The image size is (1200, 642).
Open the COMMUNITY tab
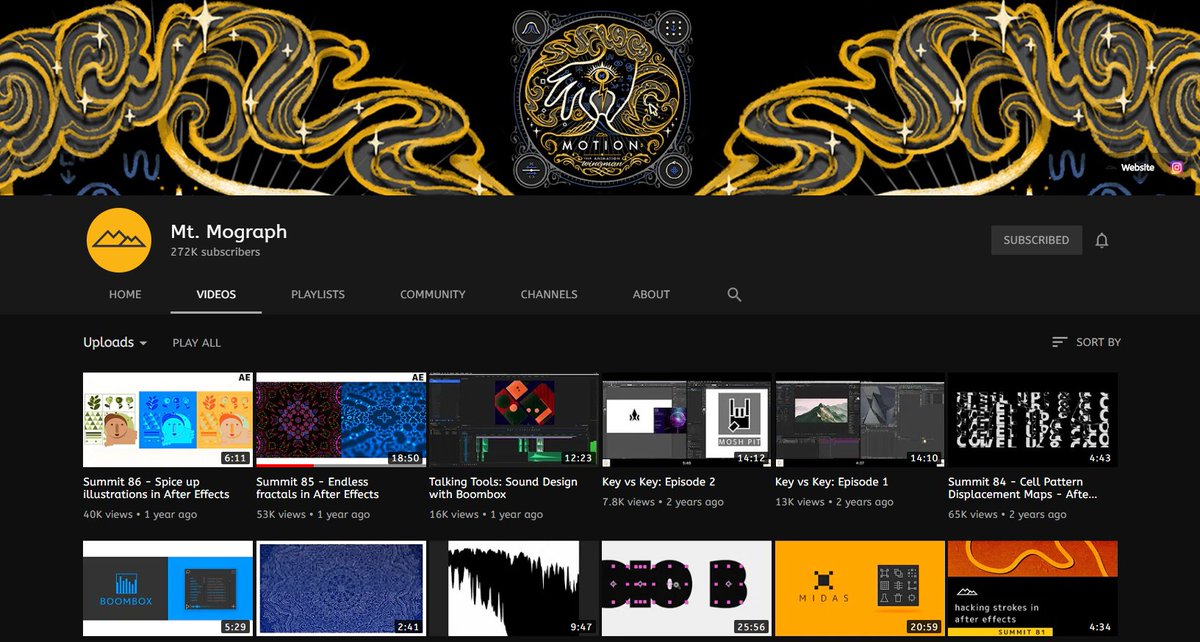433,295
